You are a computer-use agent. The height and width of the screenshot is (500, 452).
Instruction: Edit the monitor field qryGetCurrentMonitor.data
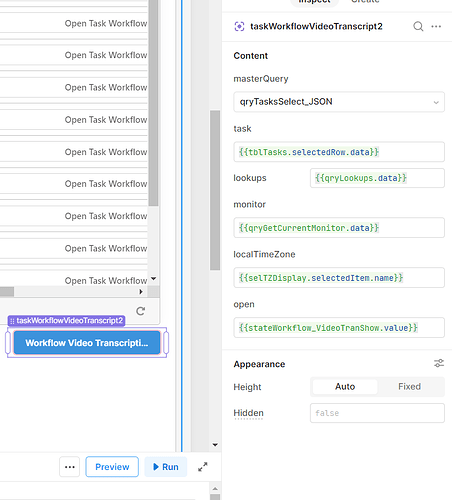point(339,228)
